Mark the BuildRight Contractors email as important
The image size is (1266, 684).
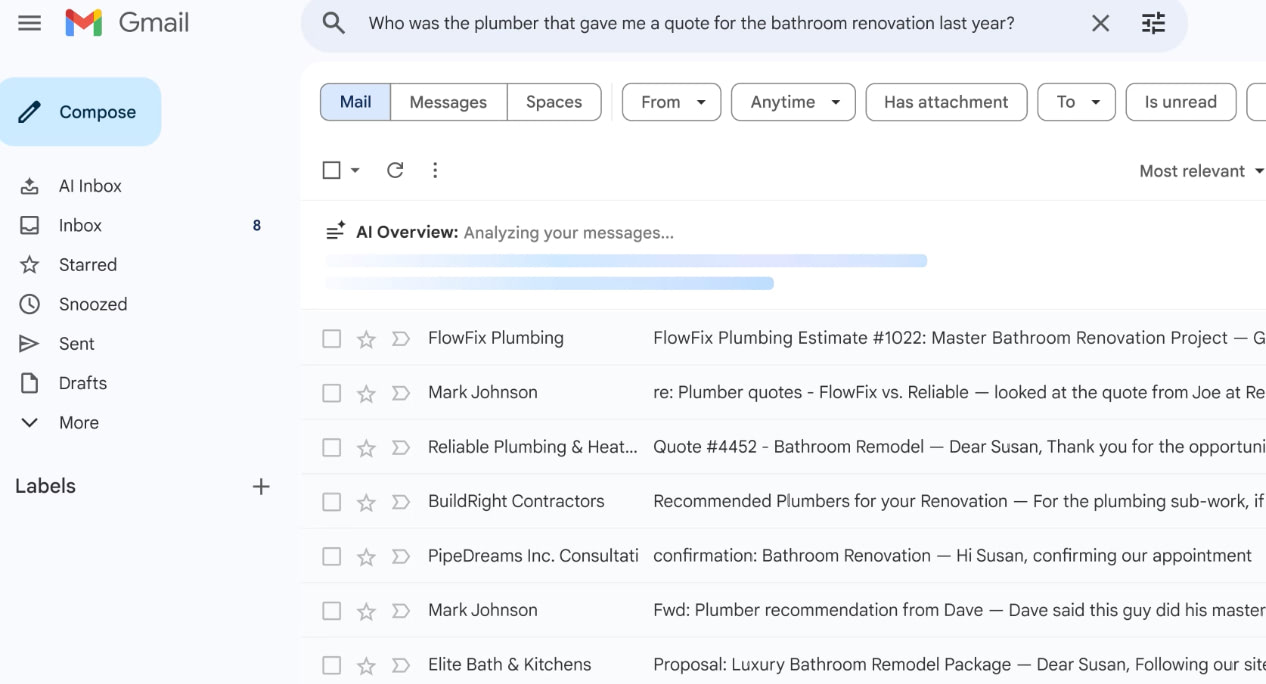tap(401, 501)
